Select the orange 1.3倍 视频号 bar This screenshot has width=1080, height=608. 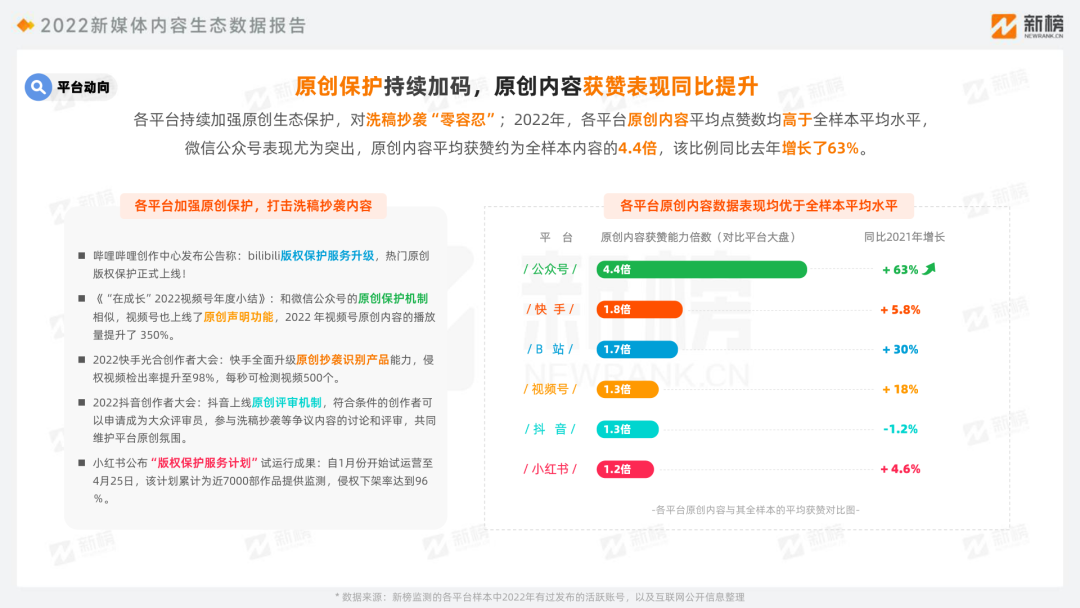click(627, 389)
